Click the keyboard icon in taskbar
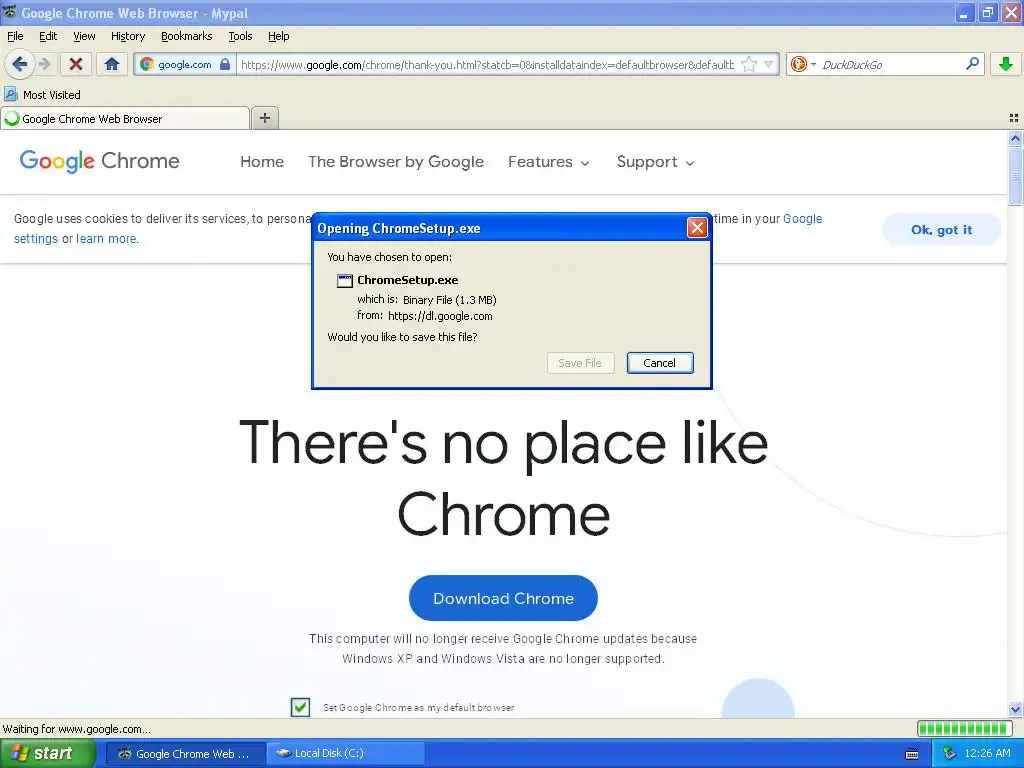The image size is (1024, 768). (912, 754)
